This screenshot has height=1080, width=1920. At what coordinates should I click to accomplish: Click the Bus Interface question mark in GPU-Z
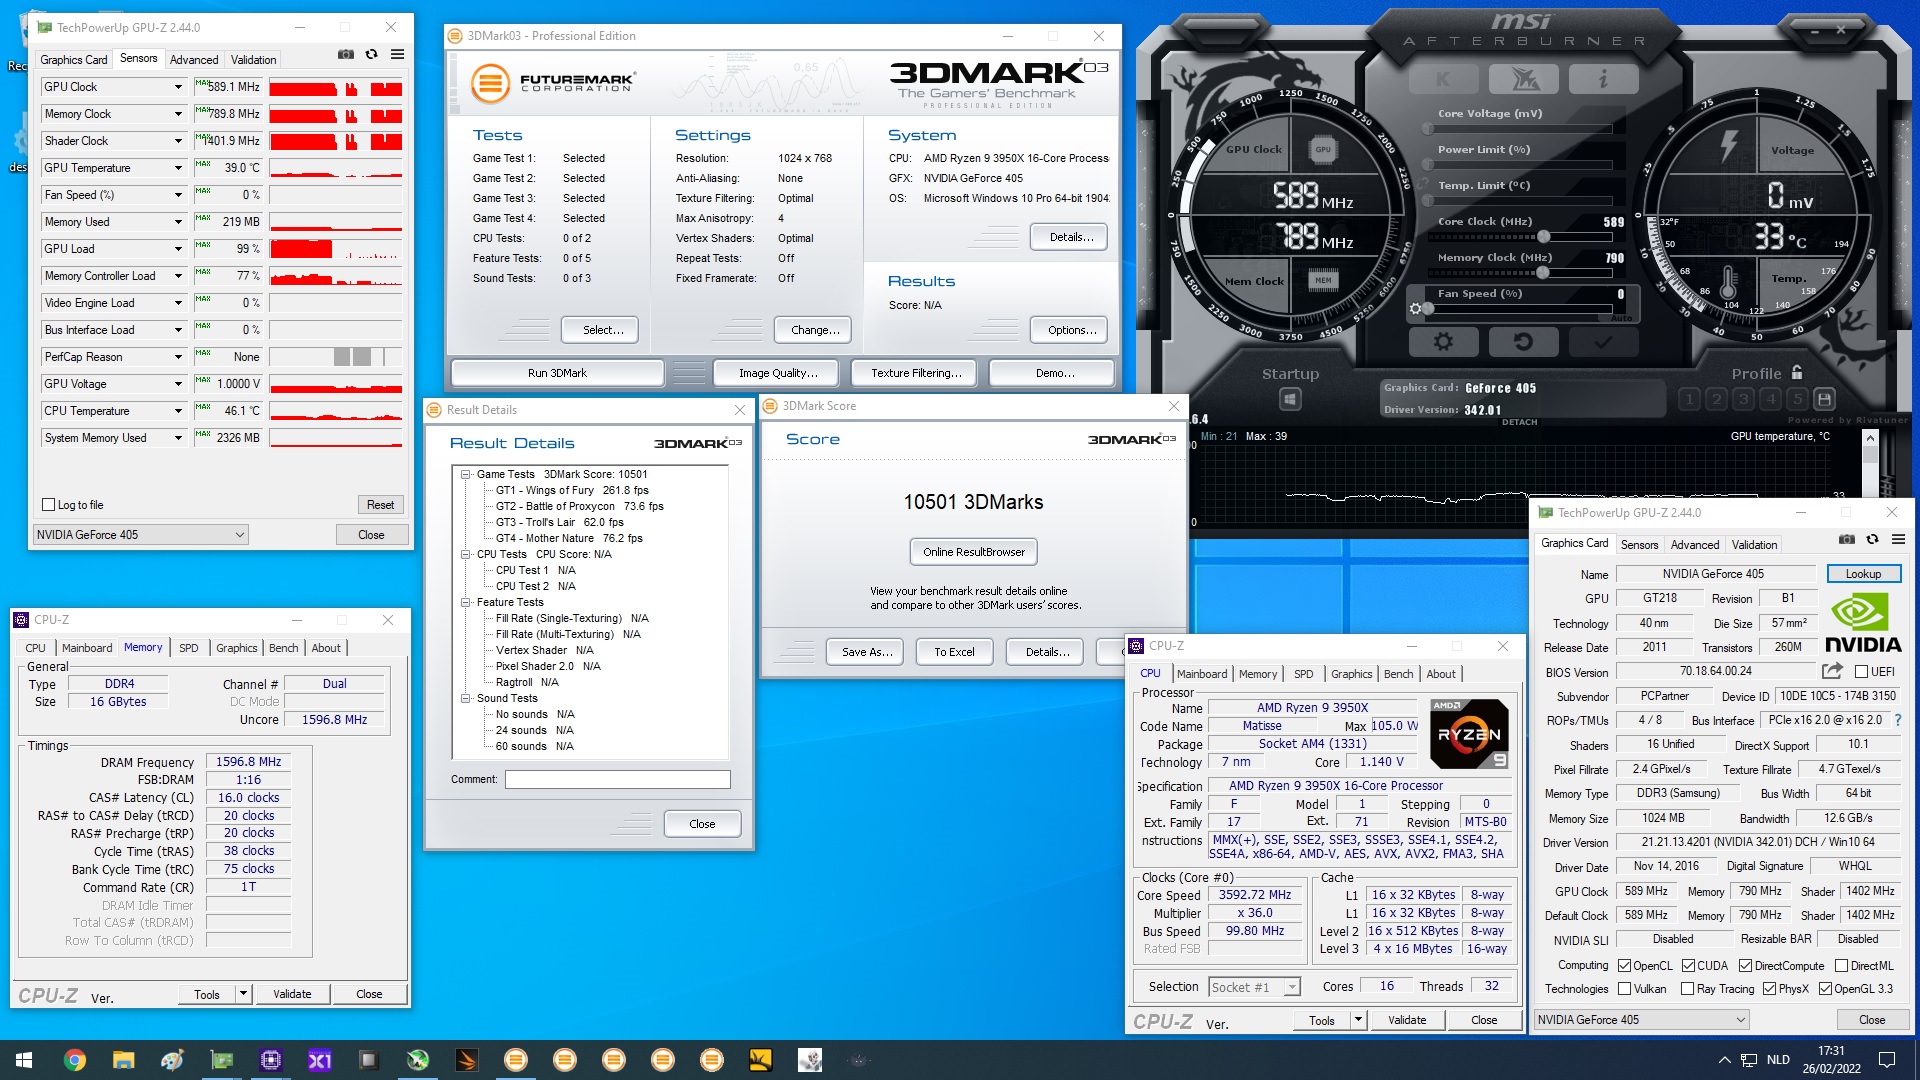(1897, 720)
